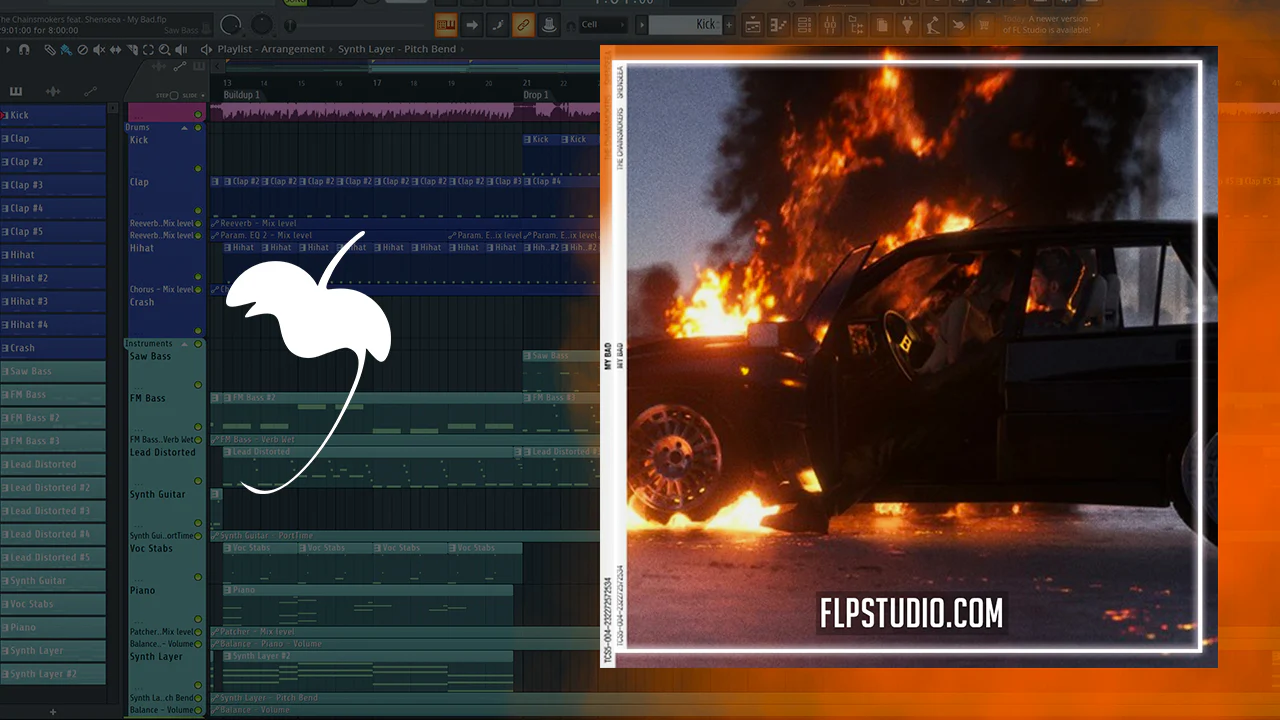Mute the Instruments group using its LED
The image size is (1280, 720).
(198, 344)
